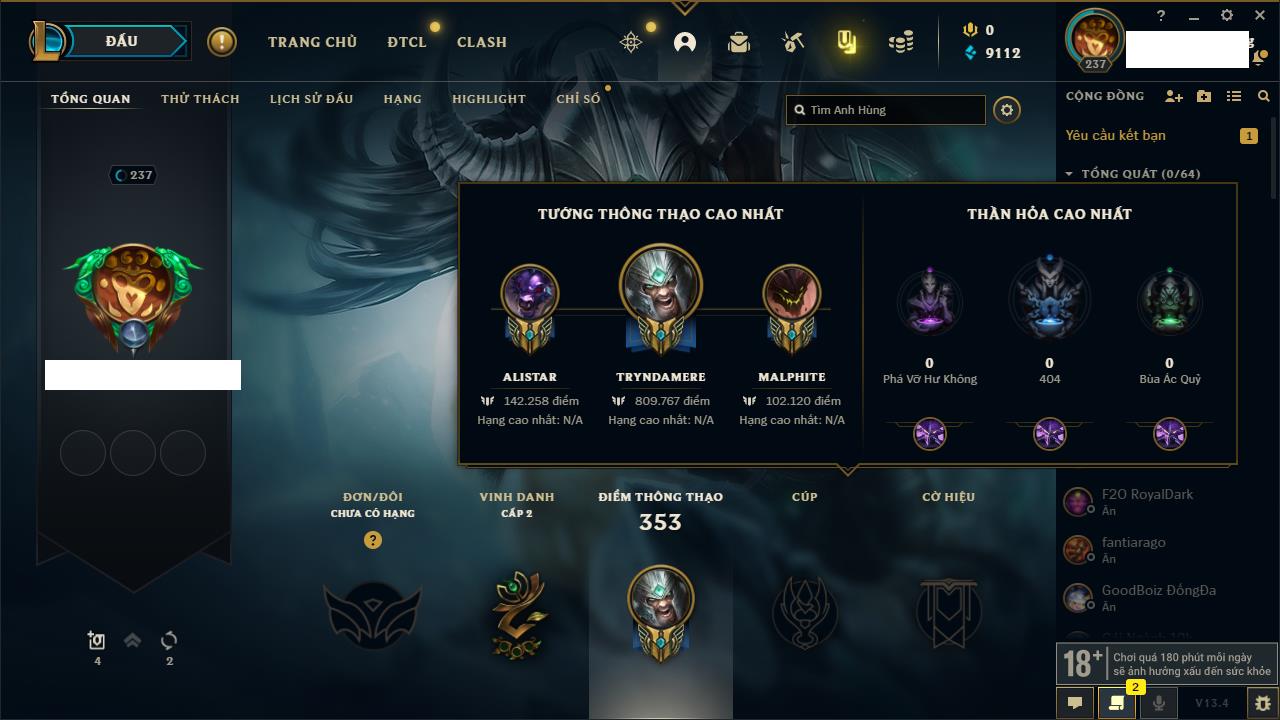Toggle the missions panel with badge 2

tap(1117, 703)
